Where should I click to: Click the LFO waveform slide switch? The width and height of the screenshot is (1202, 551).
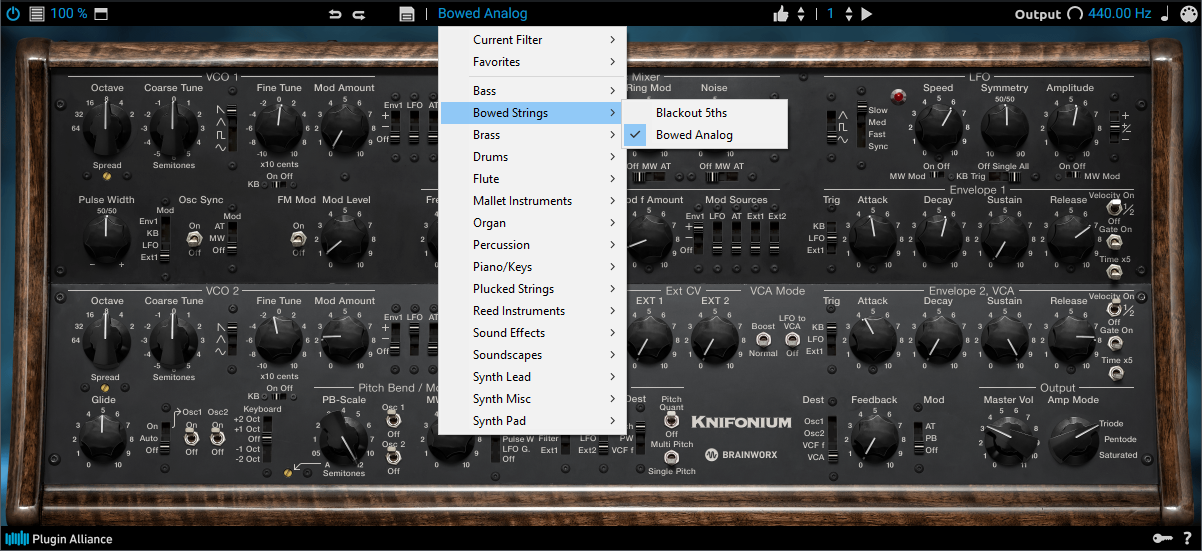(832, 127)
